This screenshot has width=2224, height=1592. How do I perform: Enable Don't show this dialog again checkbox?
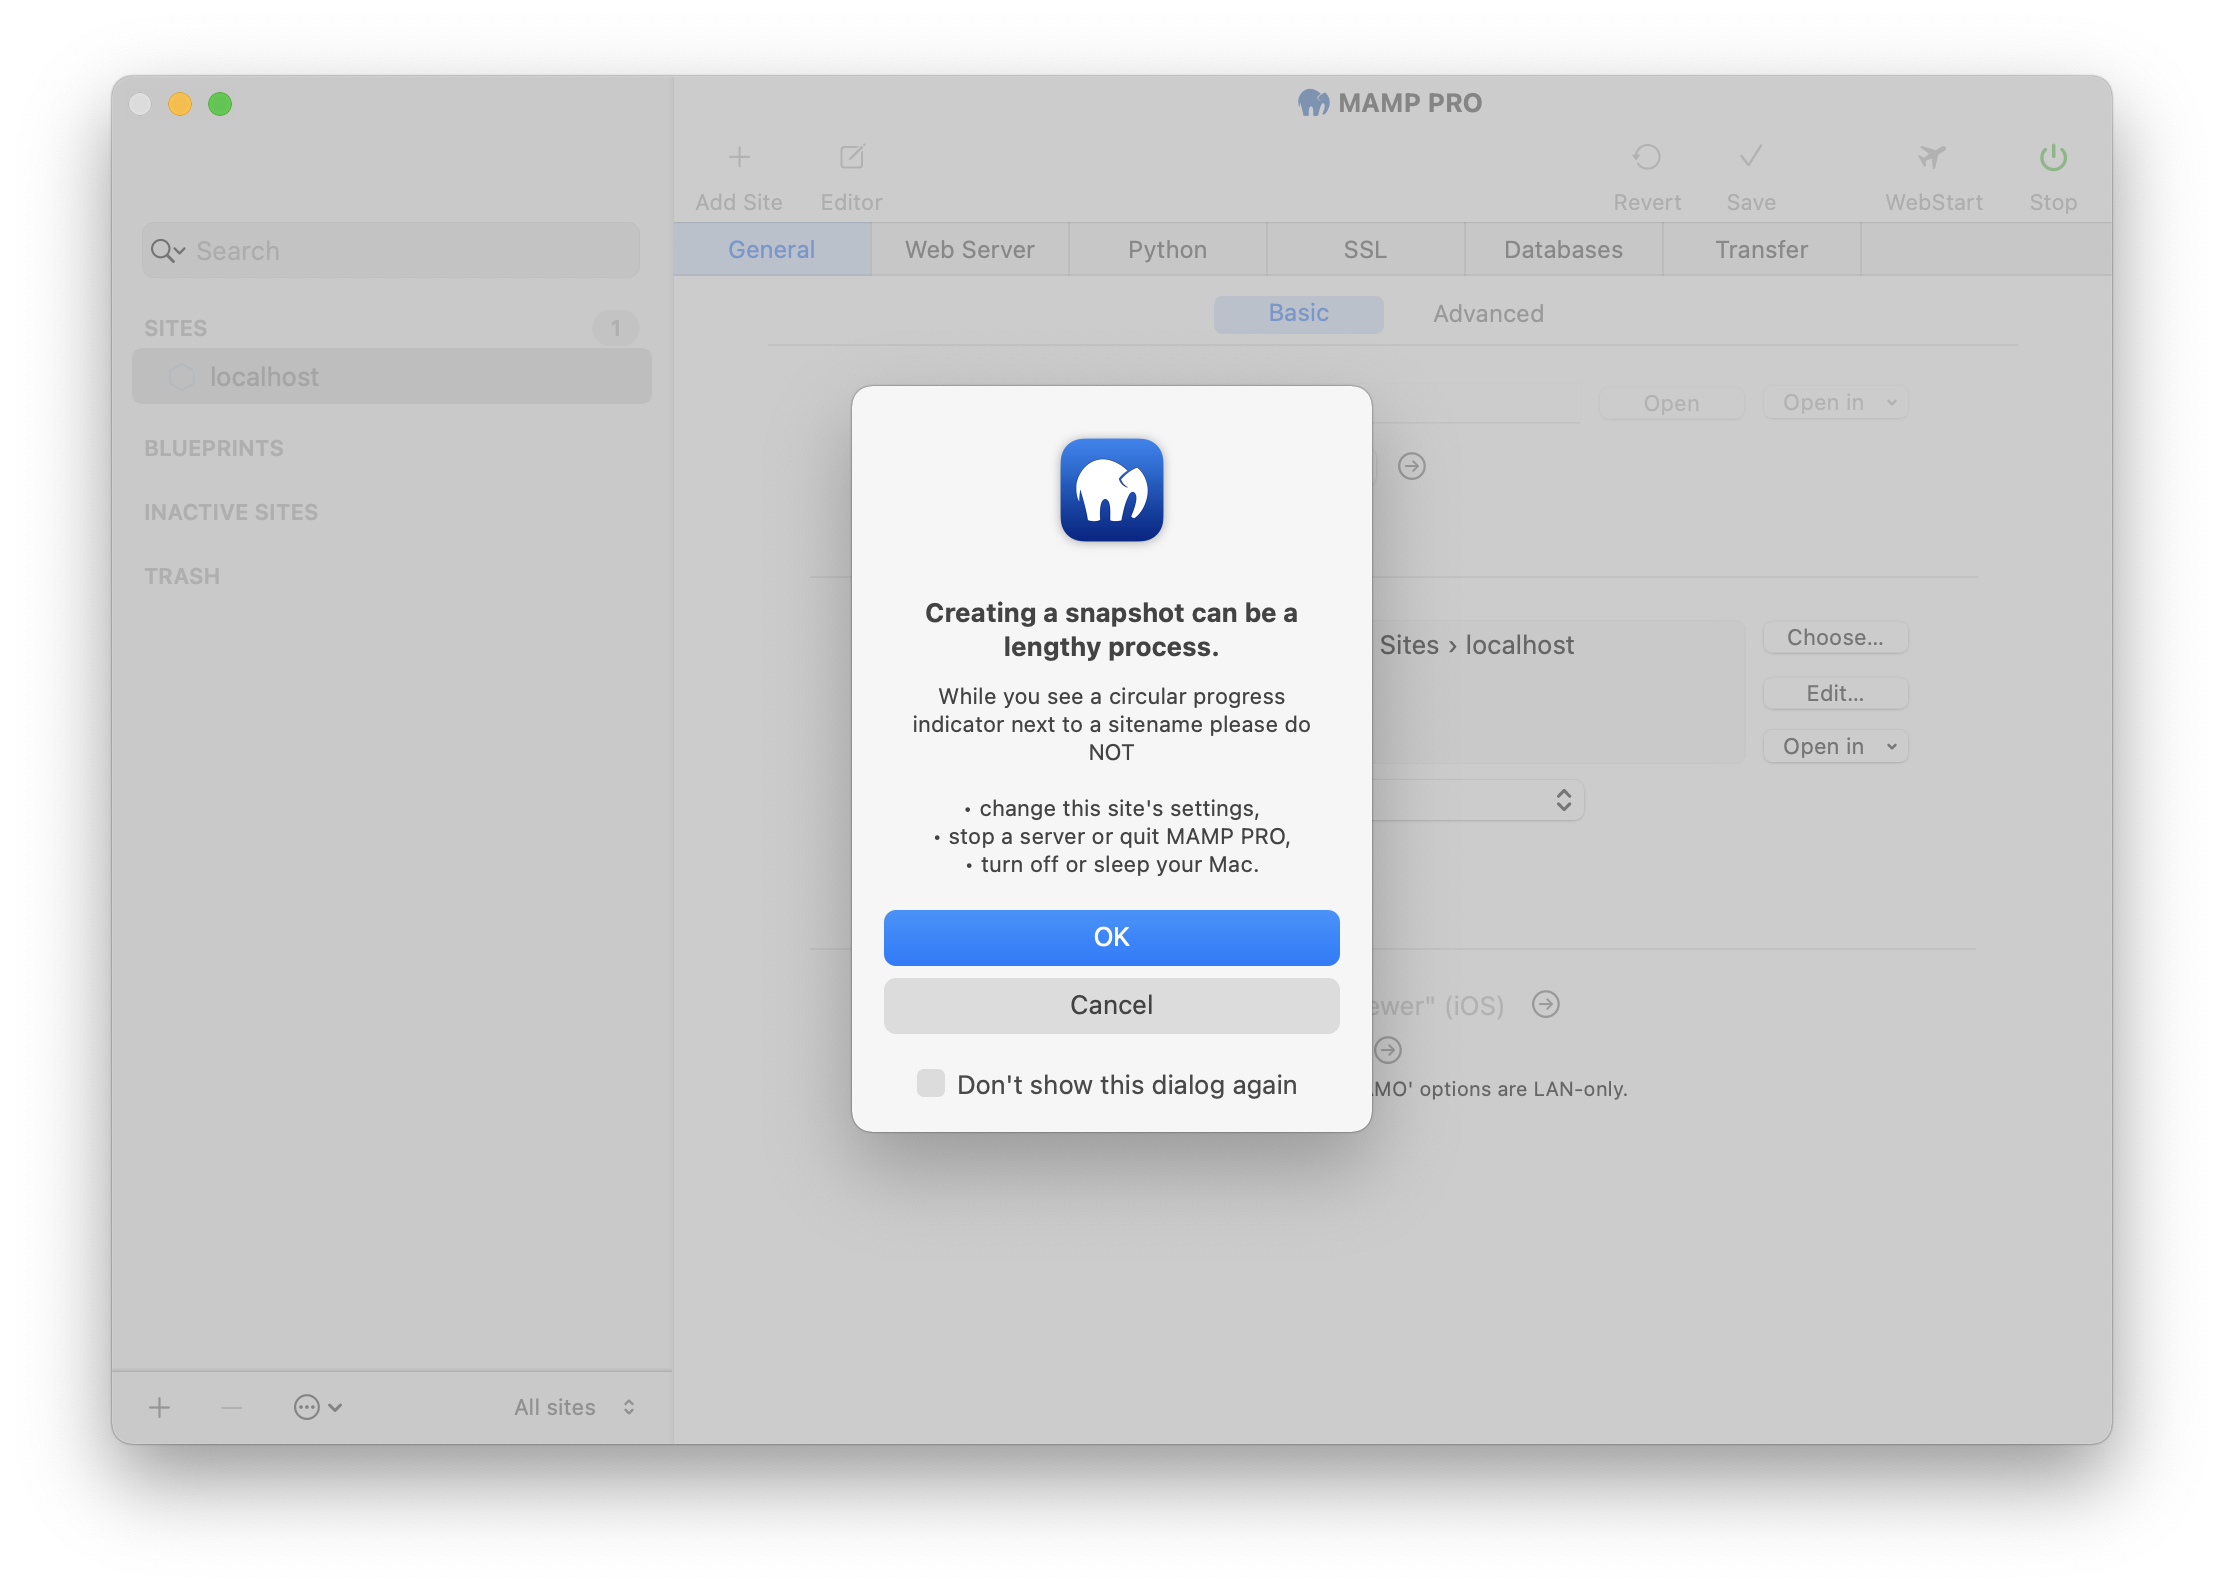[930, 1083]
